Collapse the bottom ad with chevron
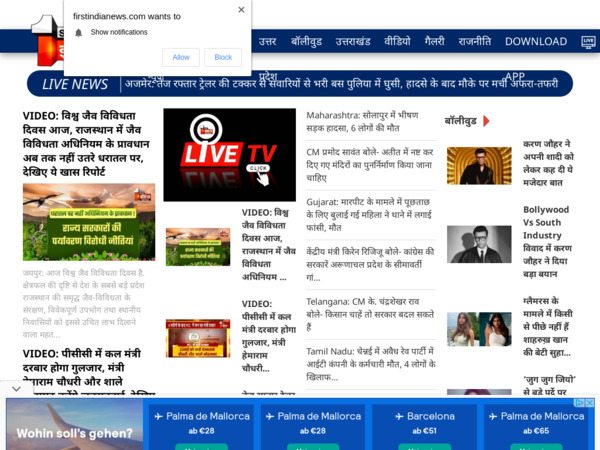600x450 pixels. click(x=16, y=389)
